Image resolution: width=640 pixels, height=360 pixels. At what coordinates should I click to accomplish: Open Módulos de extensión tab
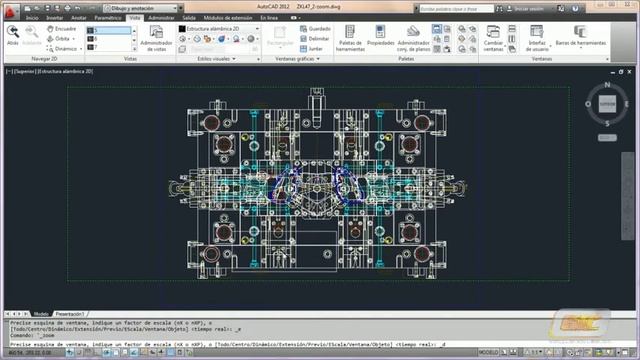(228, 18)
